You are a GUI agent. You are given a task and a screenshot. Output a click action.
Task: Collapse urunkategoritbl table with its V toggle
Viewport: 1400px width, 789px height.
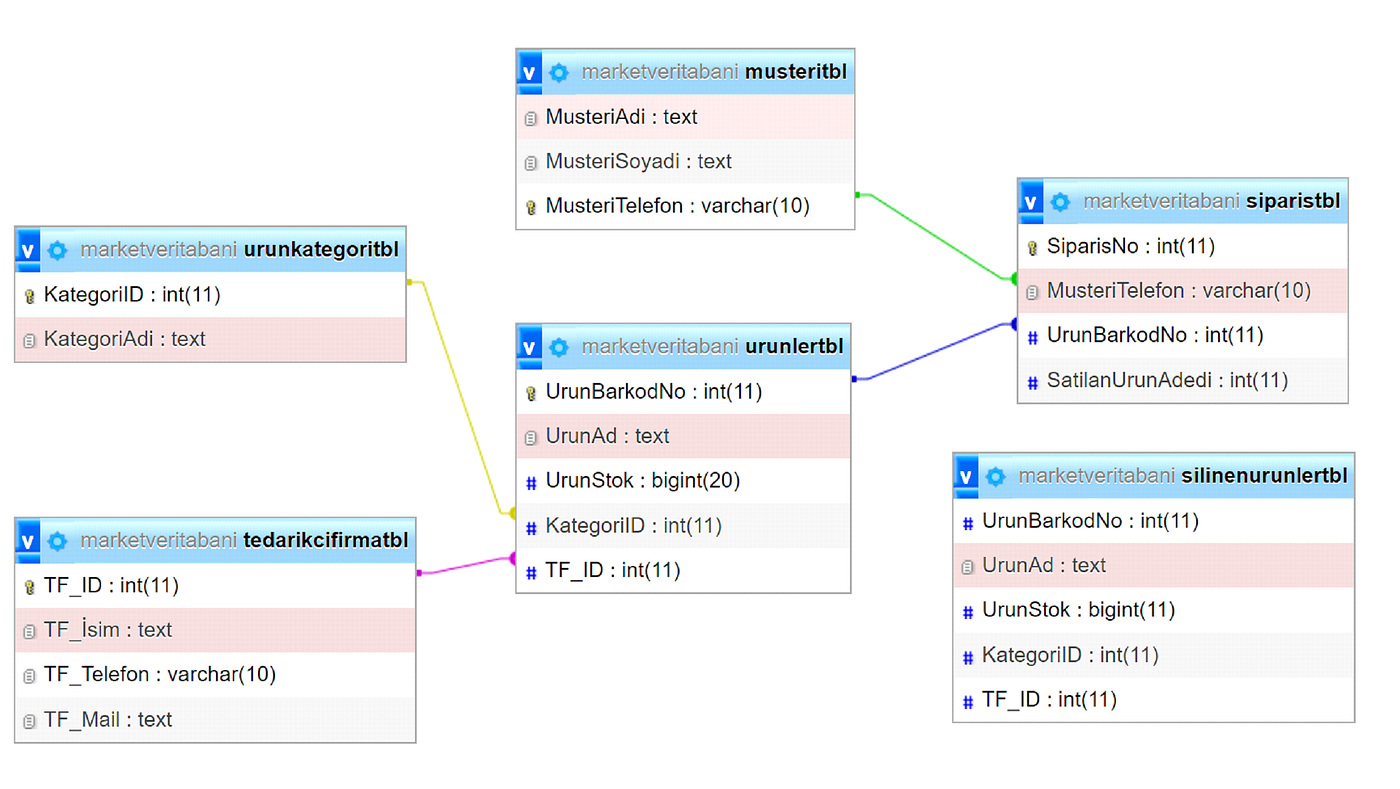28,250
